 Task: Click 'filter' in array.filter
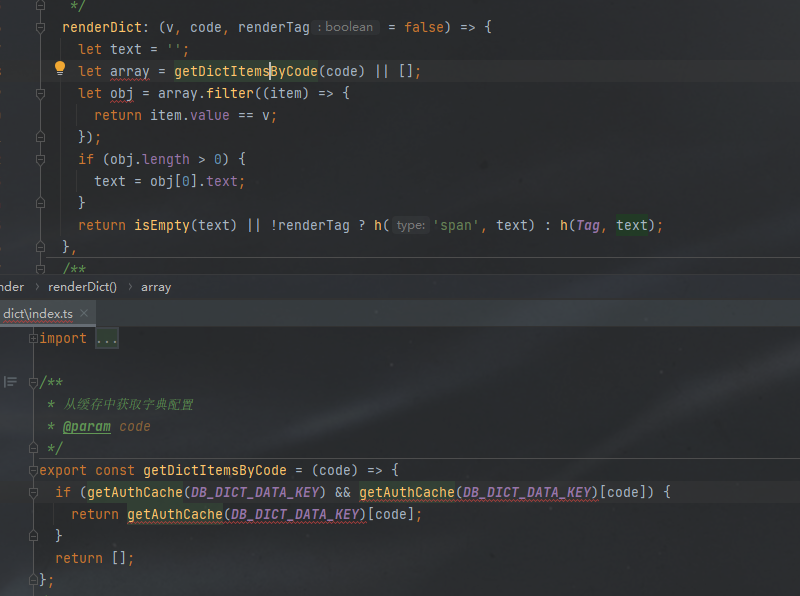coord(230,93)
